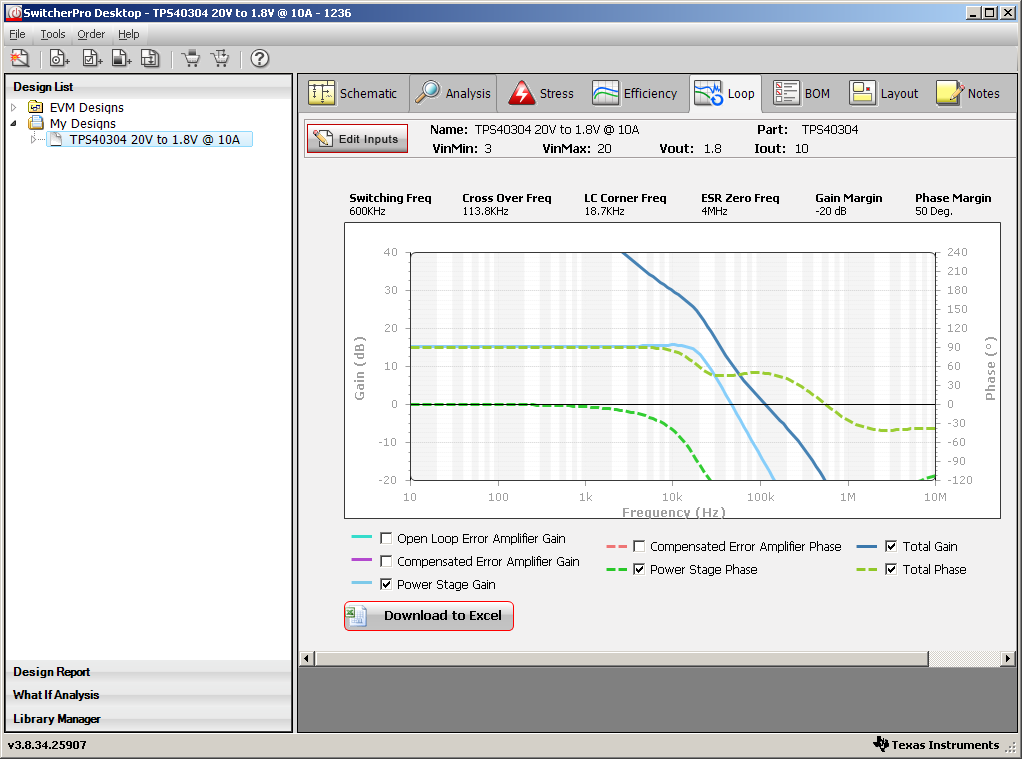
Task: Select the My Designs tree item
Action: tap(83, 123)
